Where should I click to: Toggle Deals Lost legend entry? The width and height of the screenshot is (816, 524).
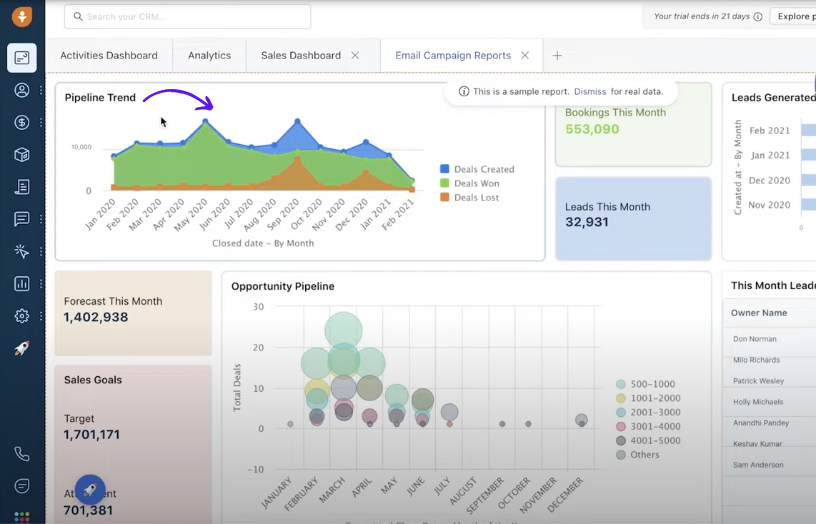[469, 197]
